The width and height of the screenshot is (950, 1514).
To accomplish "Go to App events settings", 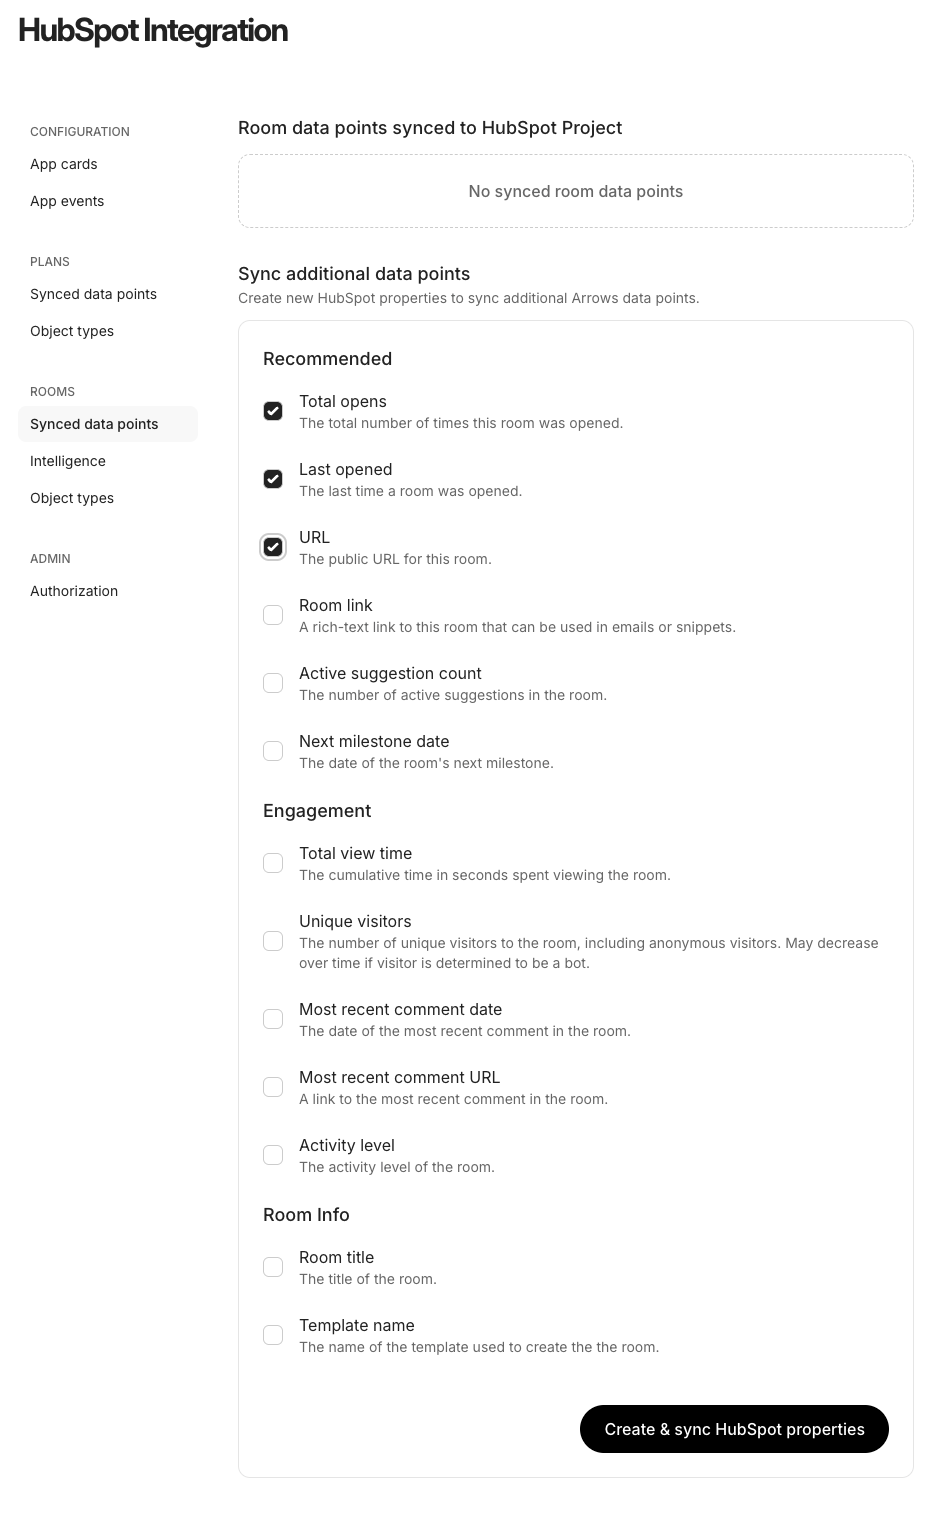I will (x=67, y=201).
